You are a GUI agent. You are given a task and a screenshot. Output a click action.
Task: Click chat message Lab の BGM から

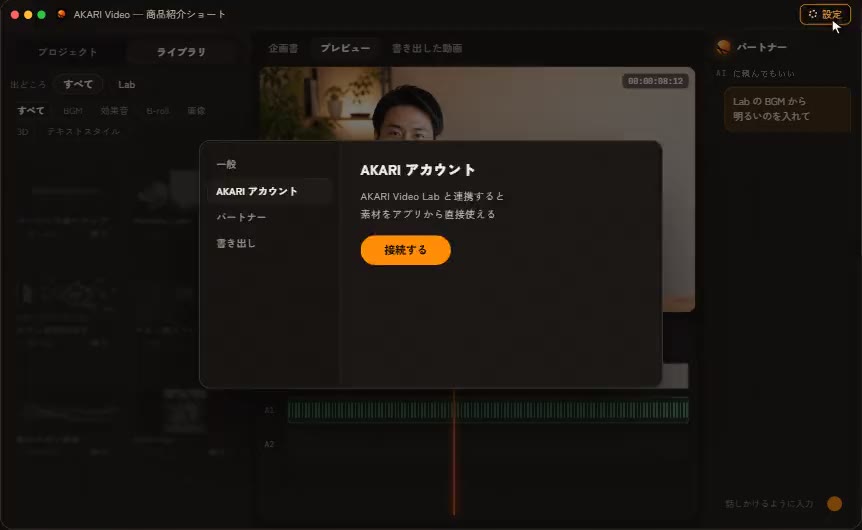pos(788,109)
